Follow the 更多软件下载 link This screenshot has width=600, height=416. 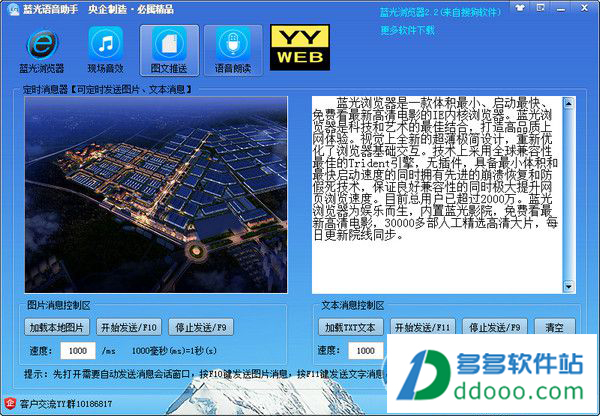tap(408, 30)
